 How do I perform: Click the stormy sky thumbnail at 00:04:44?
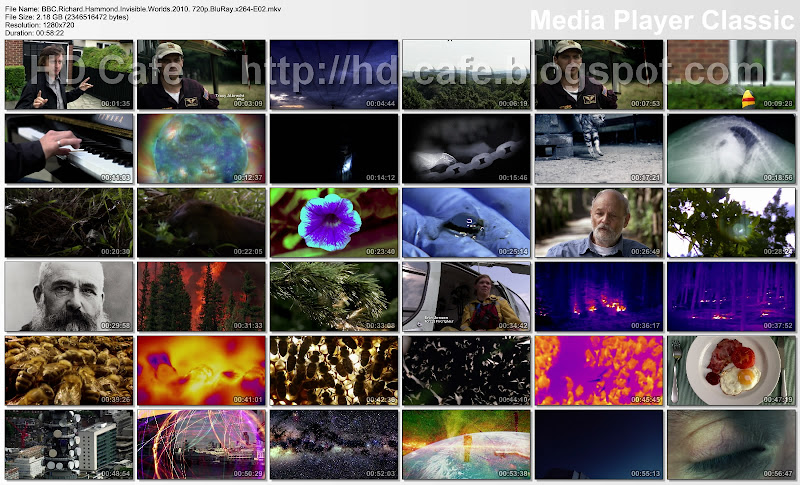click(334, 74)
